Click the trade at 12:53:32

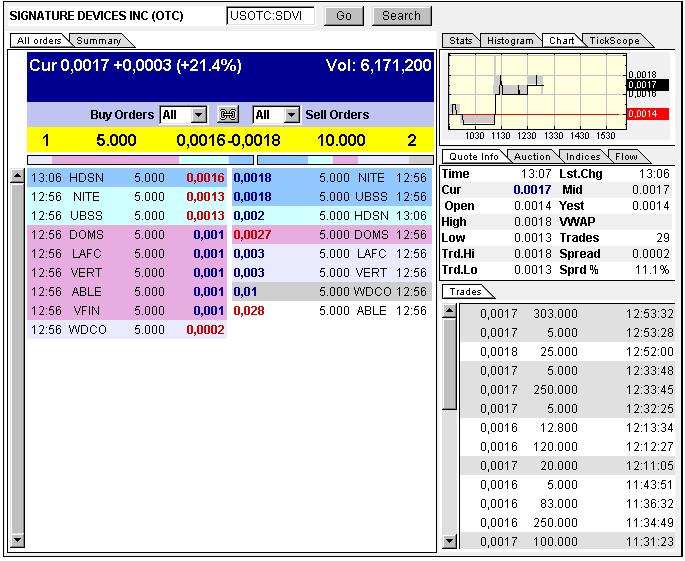567,314
